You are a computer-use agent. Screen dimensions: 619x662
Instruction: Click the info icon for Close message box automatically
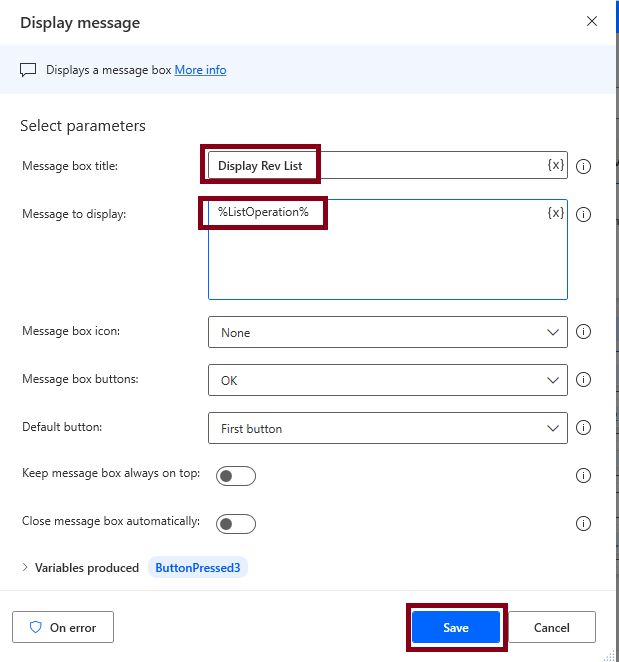point(584,523)
